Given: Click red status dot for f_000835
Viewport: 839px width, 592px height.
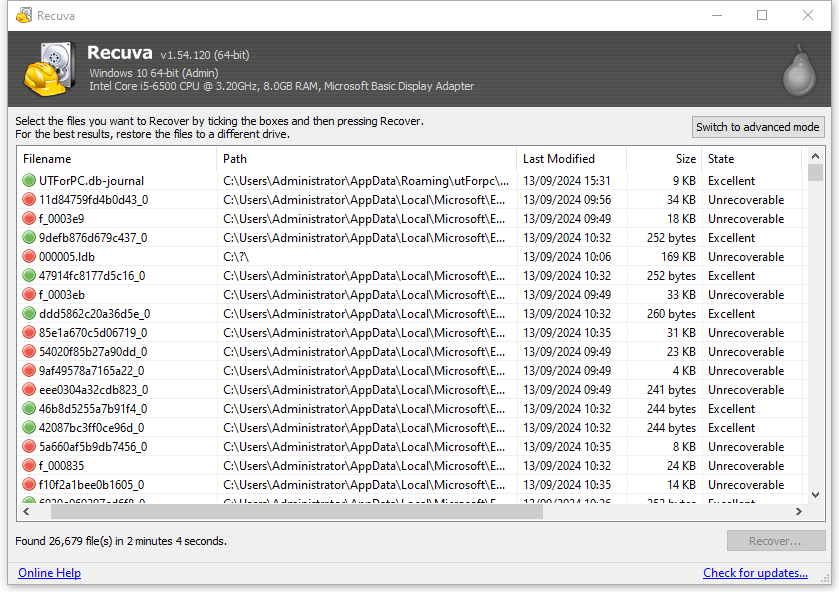Looking at the screenshot, I should click(29, 466).
